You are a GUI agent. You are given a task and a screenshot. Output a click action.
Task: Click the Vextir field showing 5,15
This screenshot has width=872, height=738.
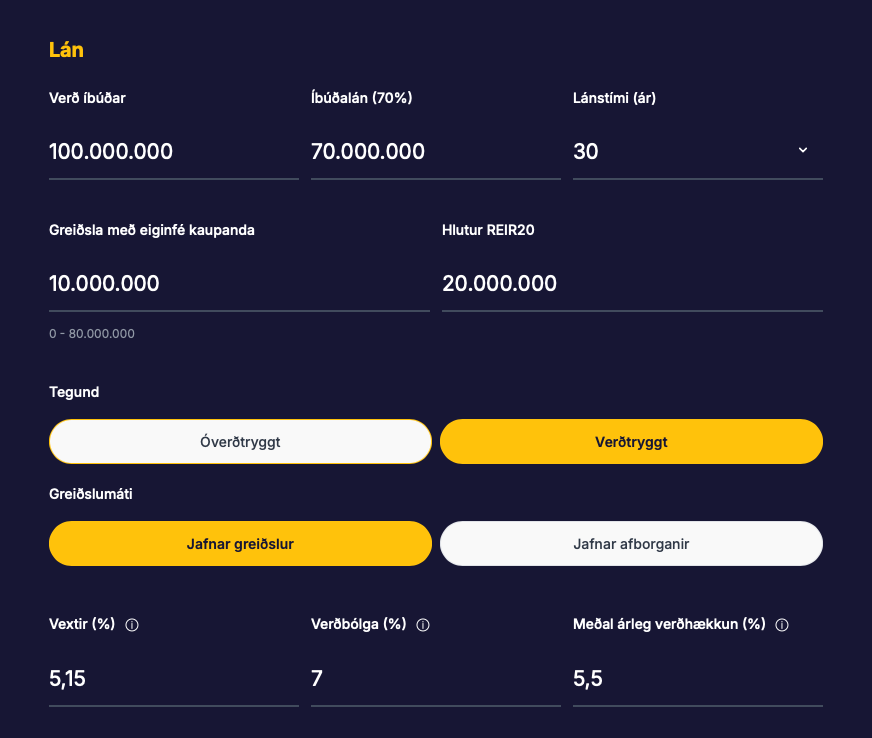coord(173,680)
